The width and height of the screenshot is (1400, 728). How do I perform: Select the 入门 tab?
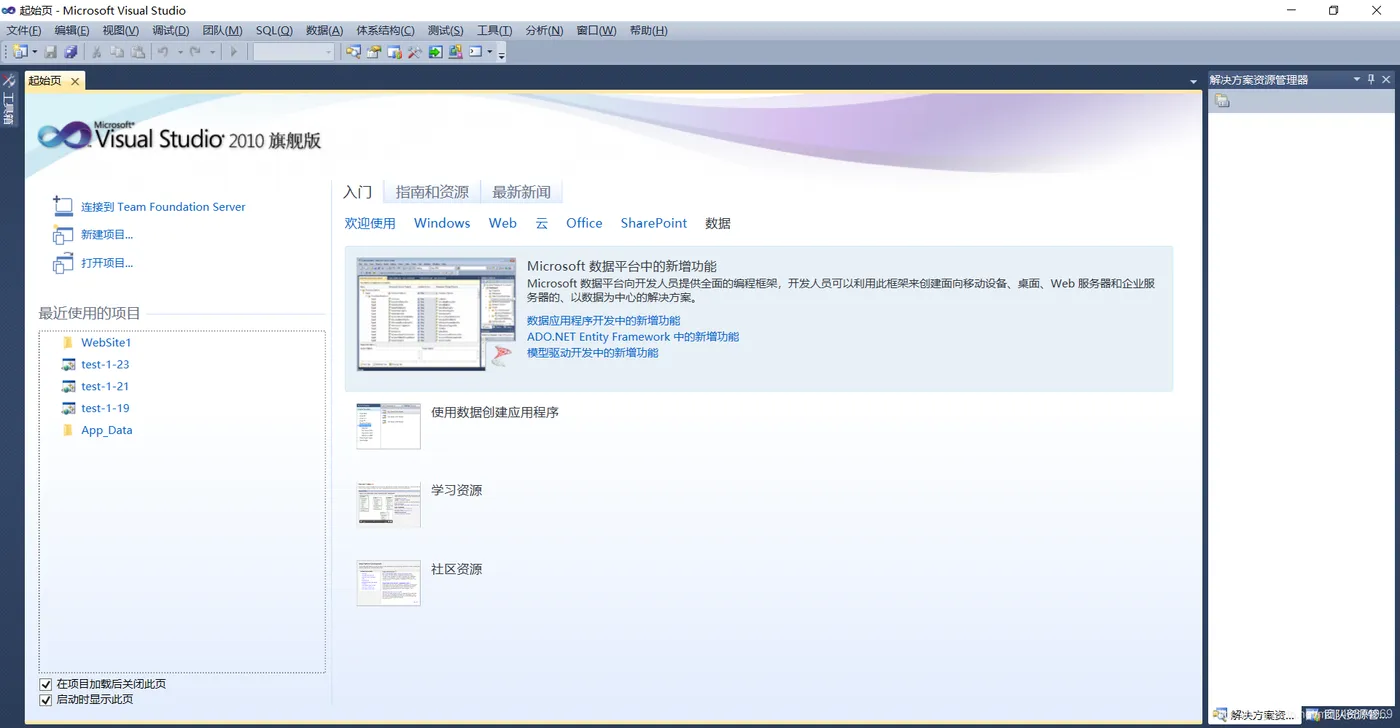357,192
